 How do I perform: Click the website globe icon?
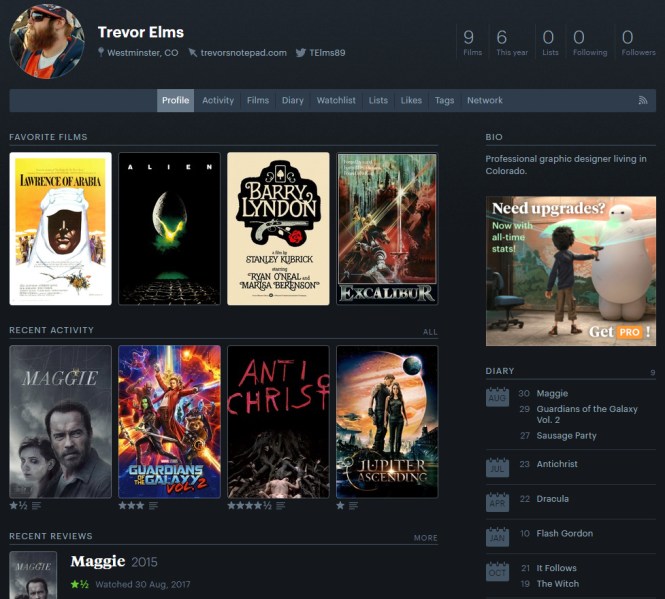[192, 53]
